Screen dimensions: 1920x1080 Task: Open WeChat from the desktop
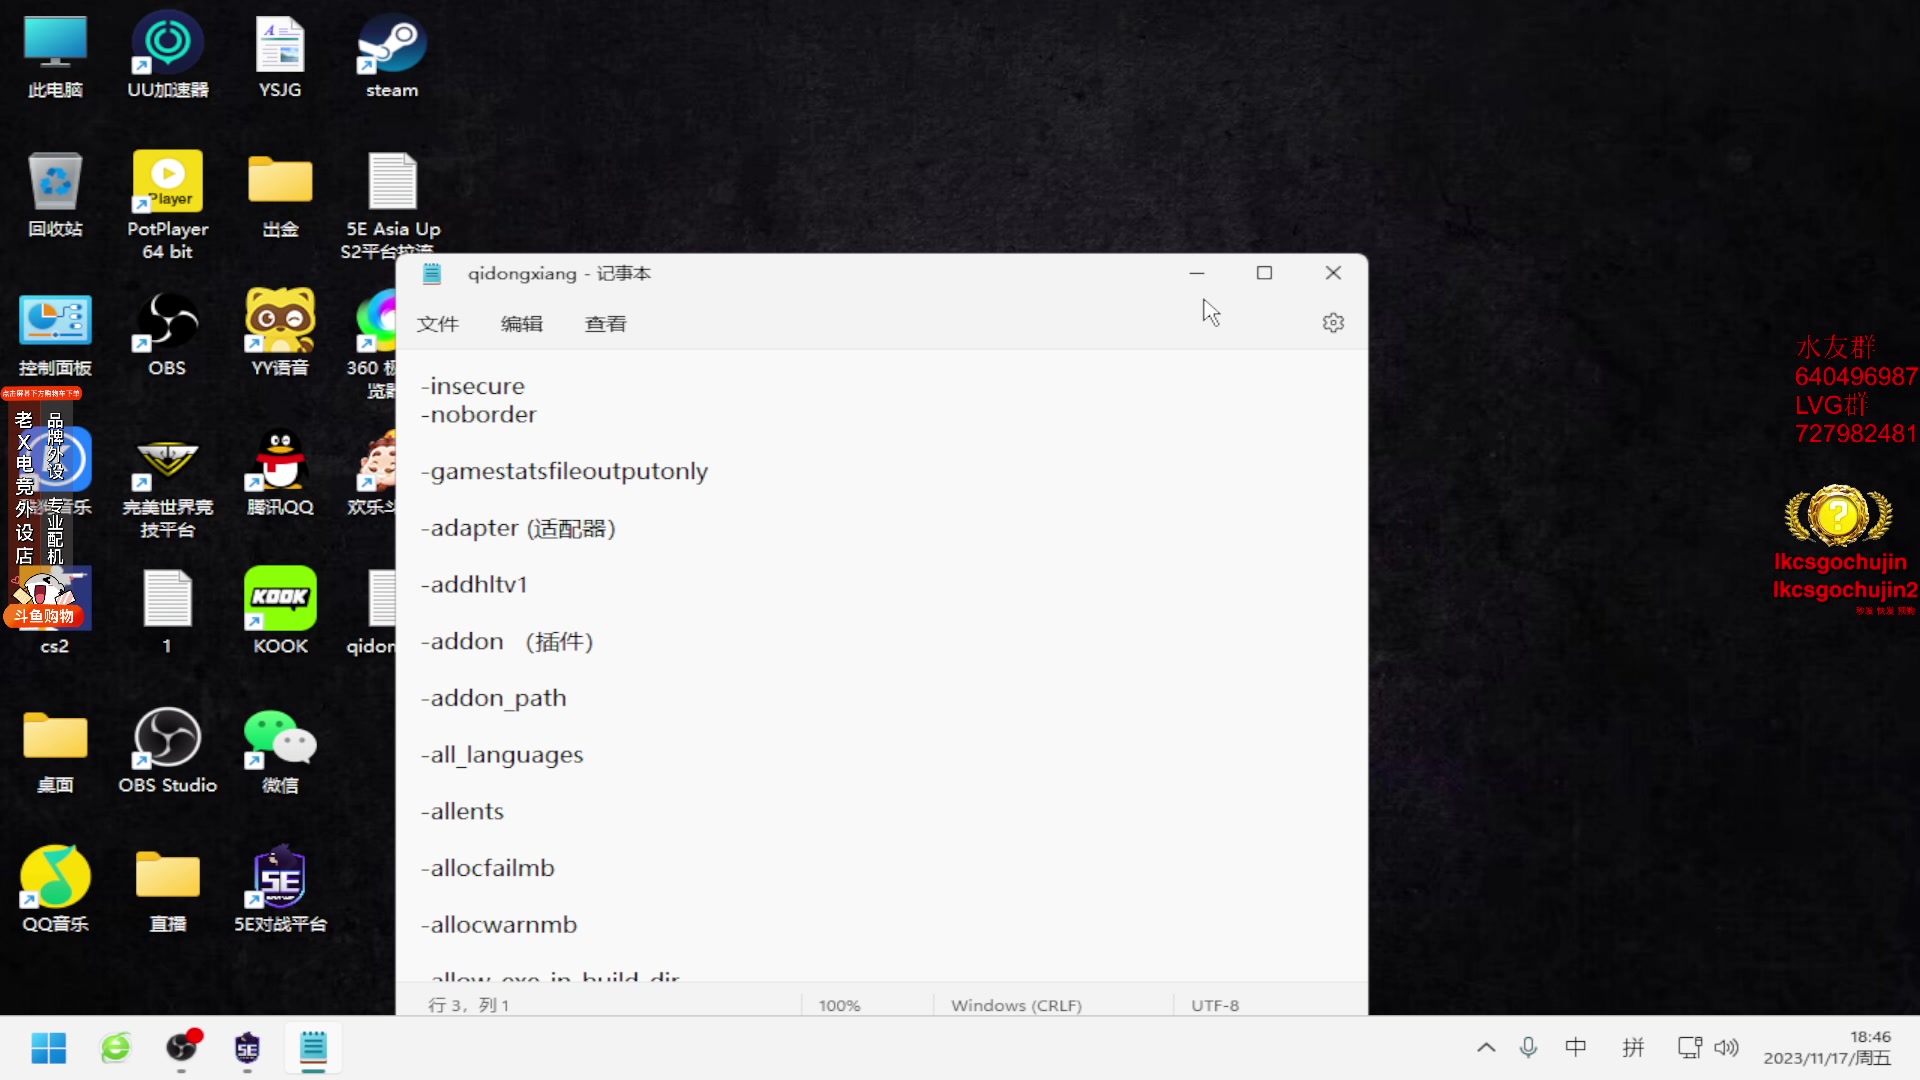point(279,740)
